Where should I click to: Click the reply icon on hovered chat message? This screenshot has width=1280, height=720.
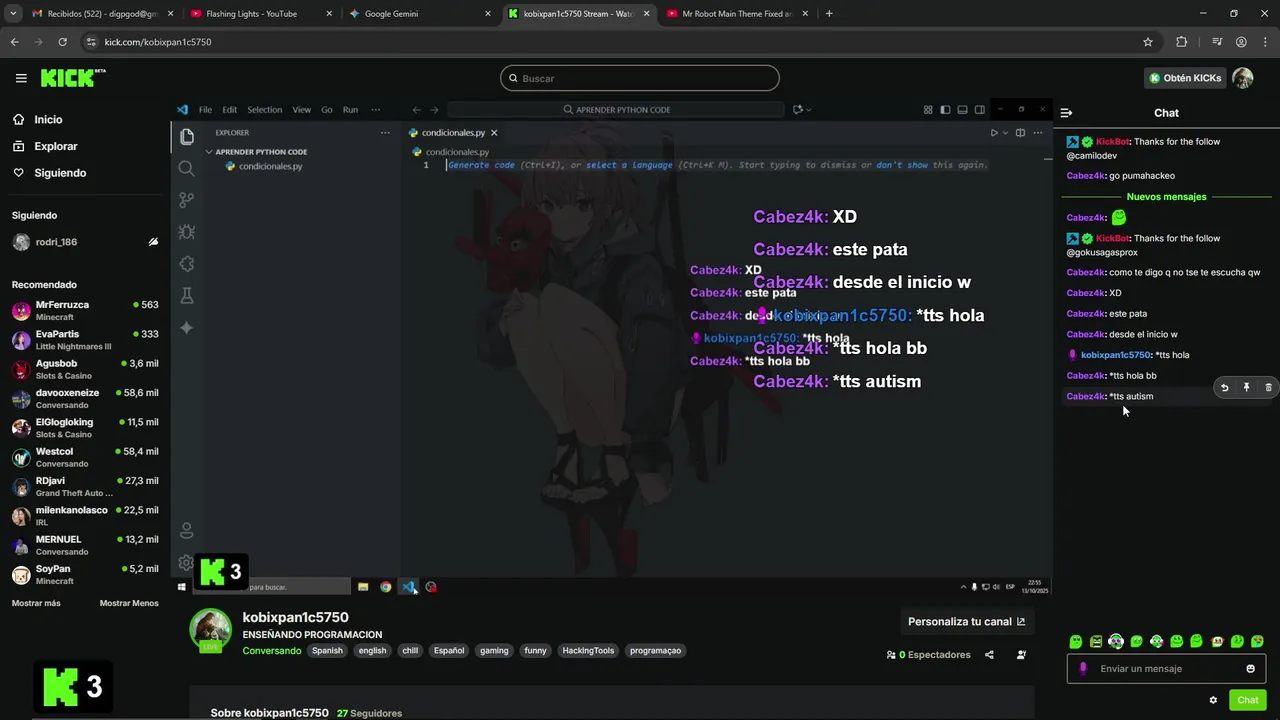pyautogui.click(x=1224, y=387)
